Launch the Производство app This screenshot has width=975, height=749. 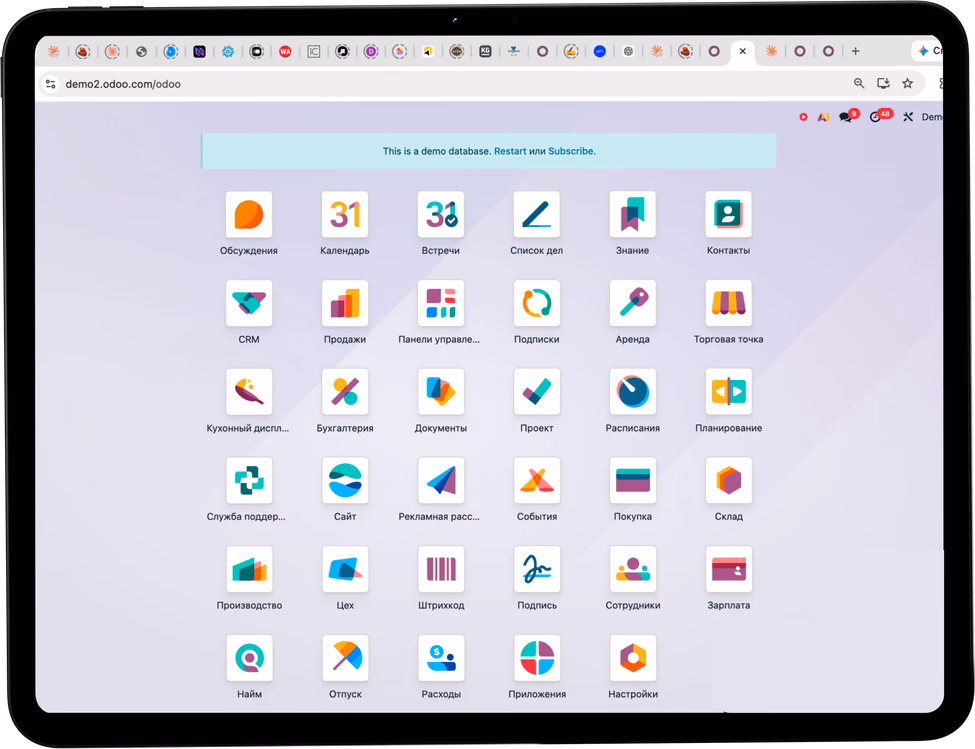pyautogui.click(x=249, y=569)
